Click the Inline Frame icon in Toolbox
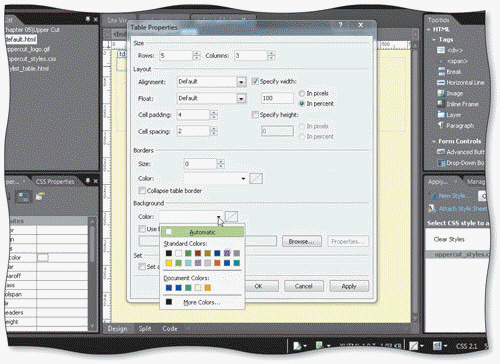Image resolution: width=500 pixels, height=364 pixels. (x=441, y=104)
